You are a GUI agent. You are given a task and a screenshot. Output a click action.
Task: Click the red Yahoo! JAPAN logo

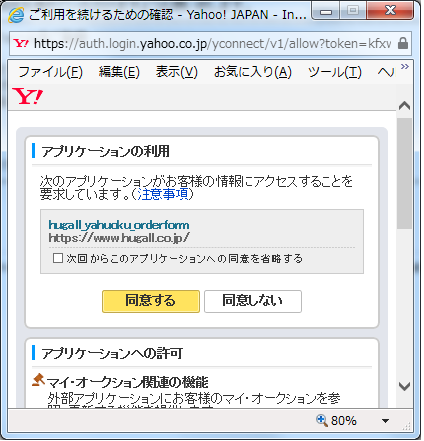[28, 96]
